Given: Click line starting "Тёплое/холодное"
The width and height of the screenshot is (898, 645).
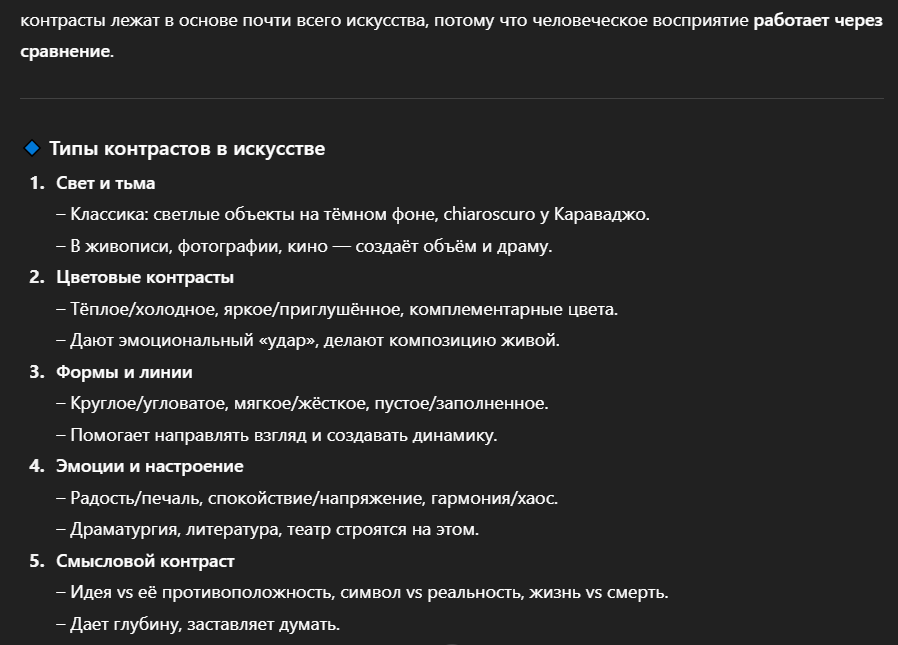Looking at the screenshot, I should (x=337, y=309).
